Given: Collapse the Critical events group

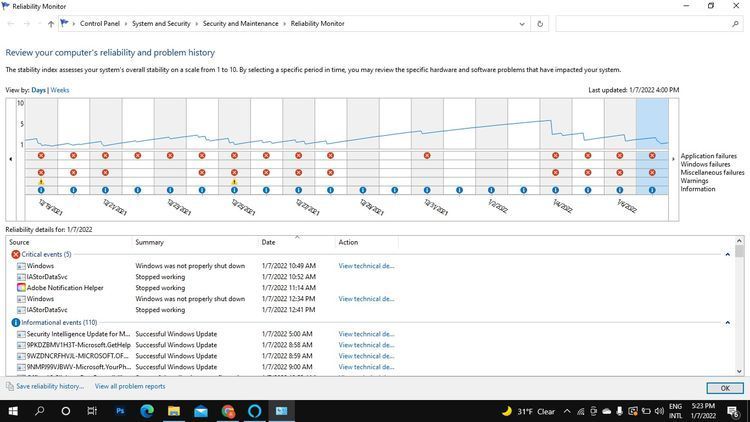Looking at the screenshot, I should (727, 254).
